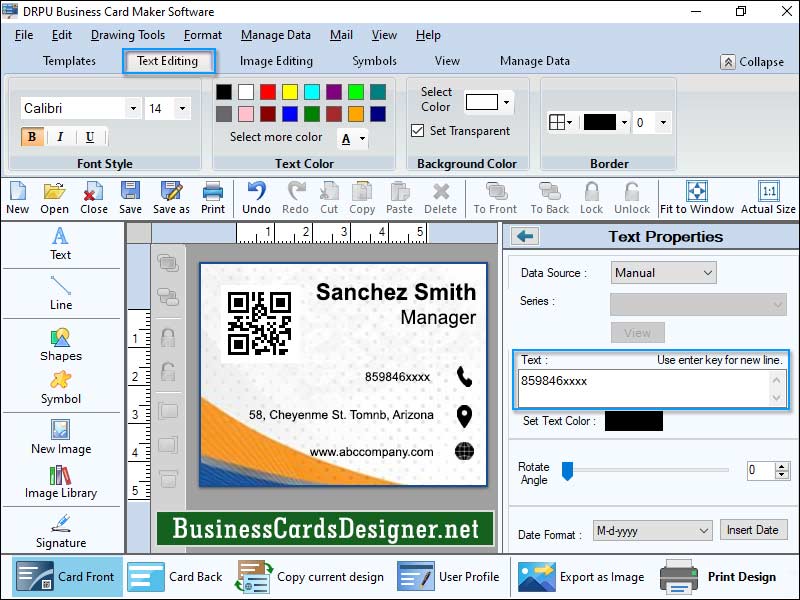The height and width of the screenshot is (600, 800).
Task: Open the Calibri font name dropdown
Action: tap(133, 108)
